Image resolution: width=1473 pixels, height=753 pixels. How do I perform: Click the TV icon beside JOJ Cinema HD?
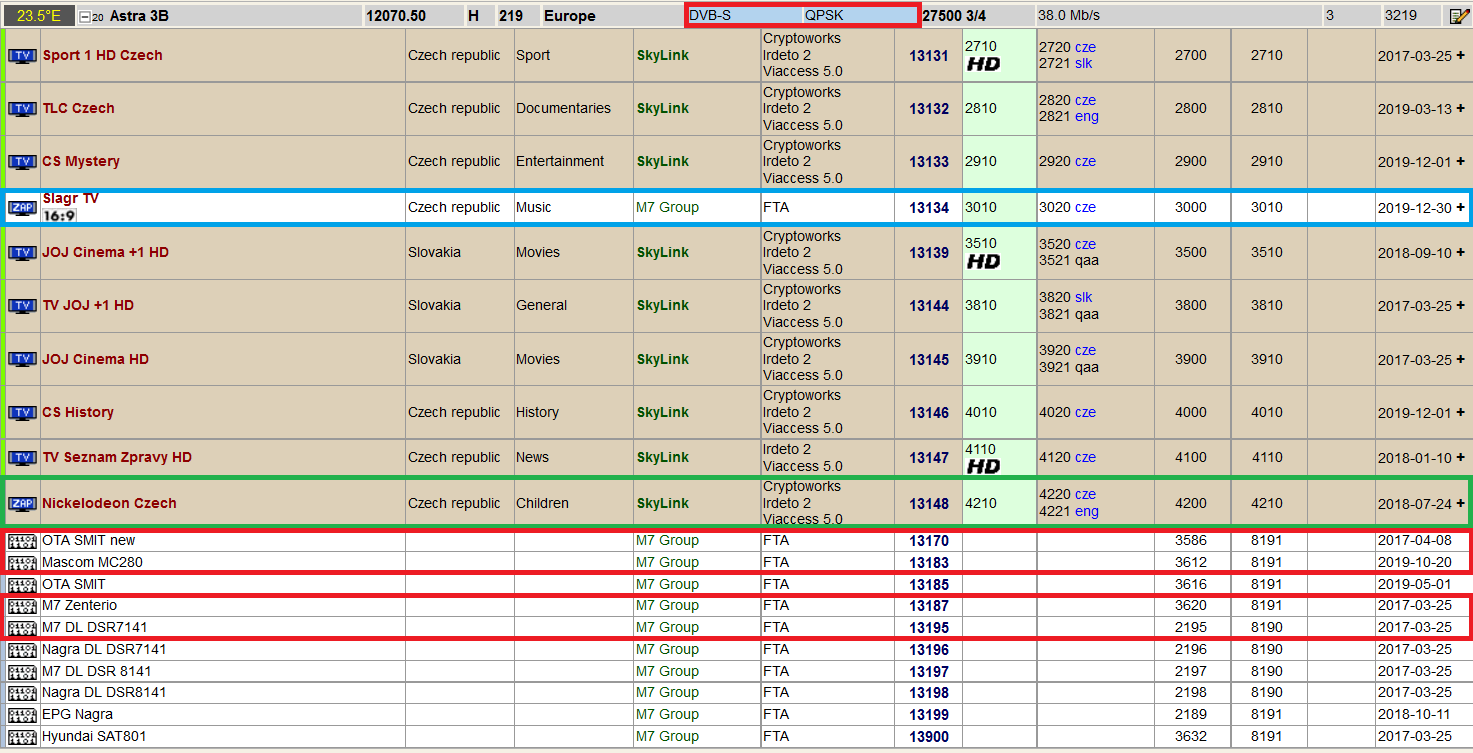[x=22, y=360]
